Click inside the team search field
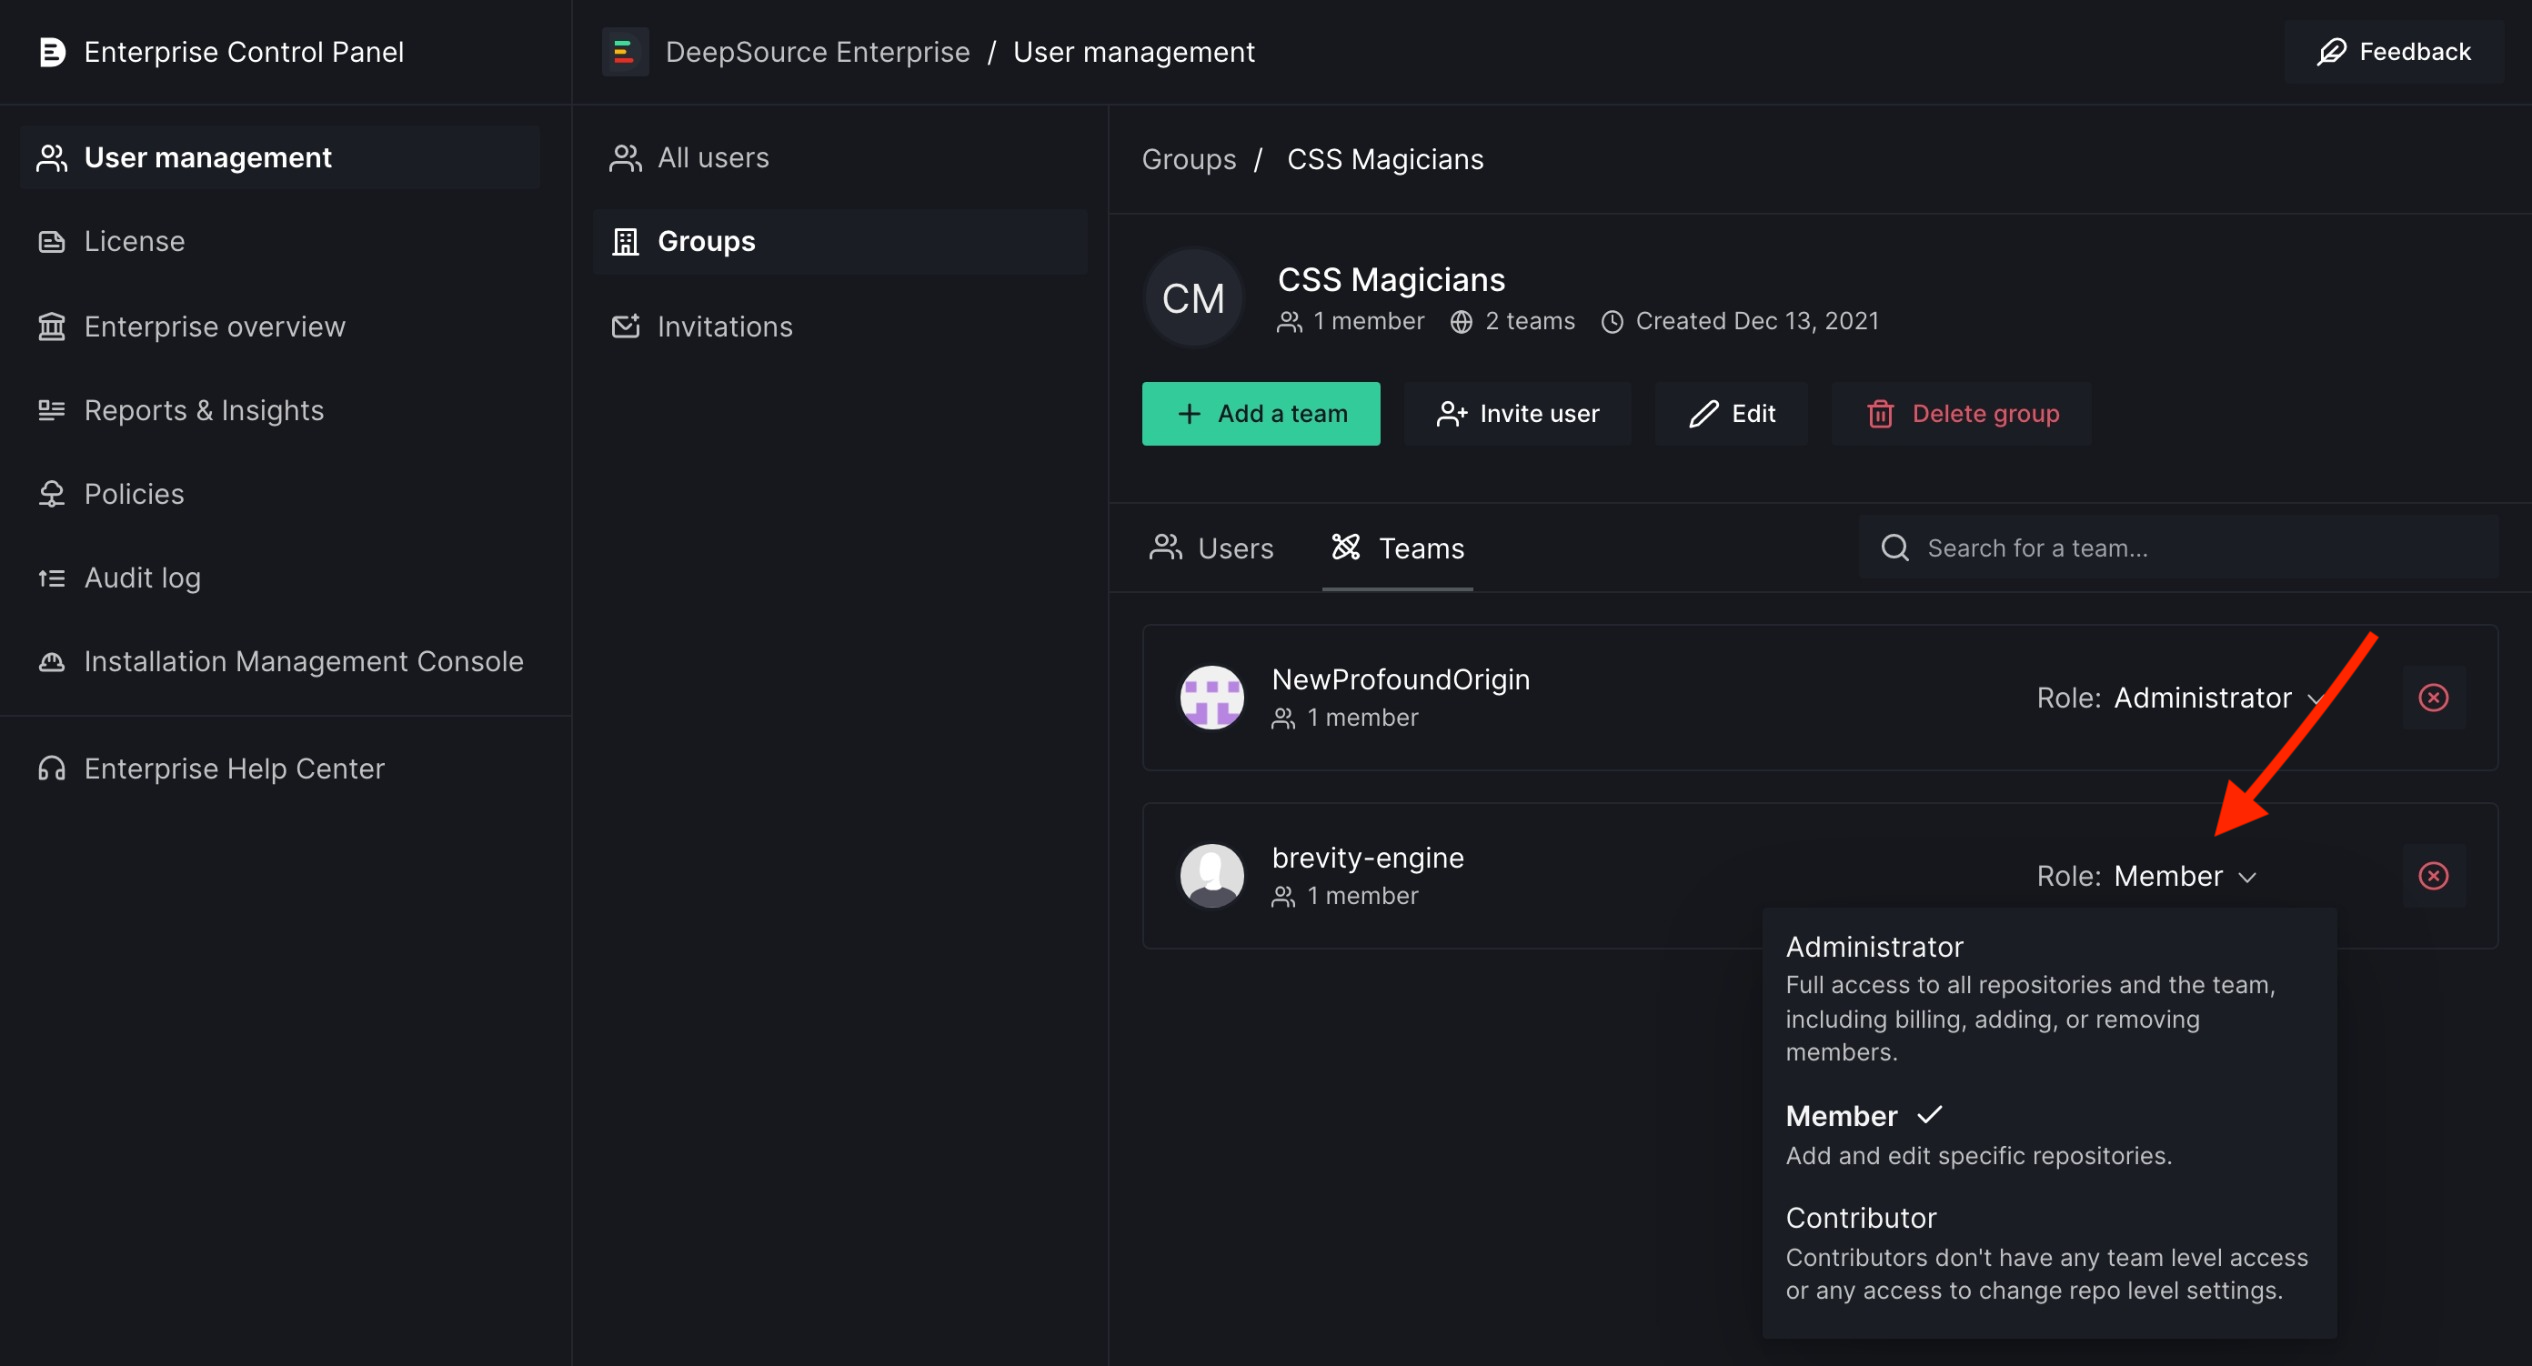The height and width of the screenshot is (1366, 2532). click(x=2100, y=548)
